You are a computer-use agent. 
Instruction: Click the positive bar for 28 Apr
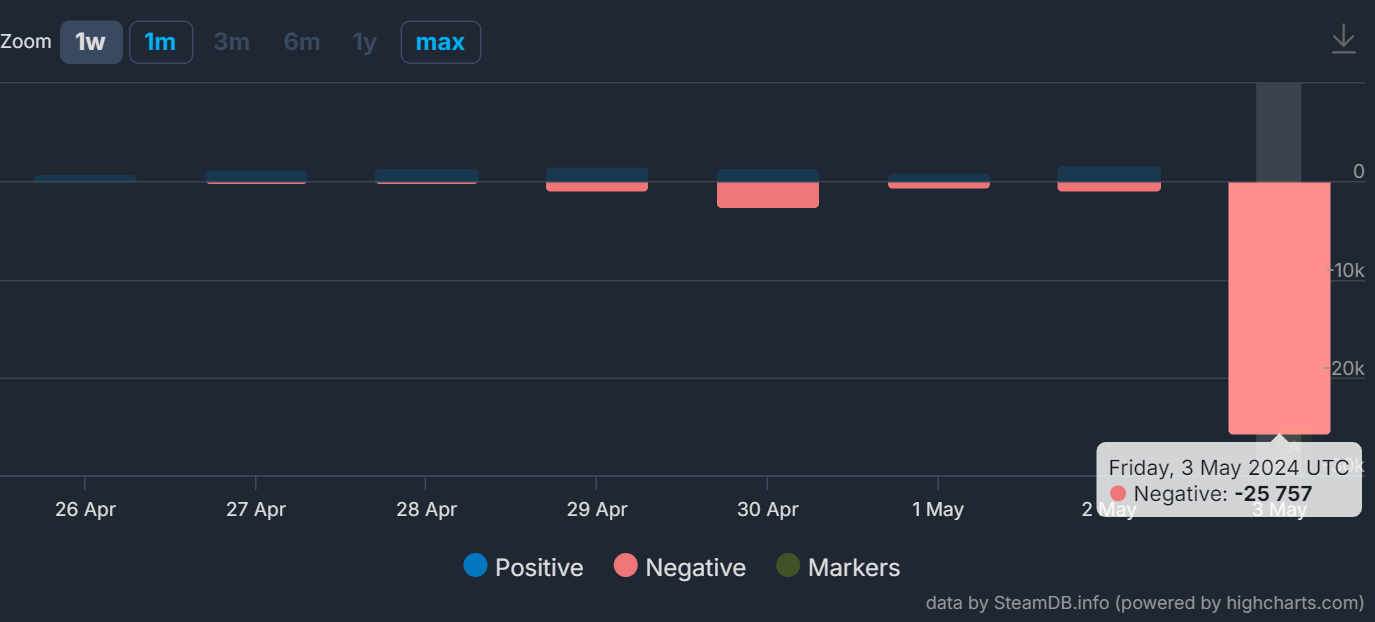coord(426,175)
